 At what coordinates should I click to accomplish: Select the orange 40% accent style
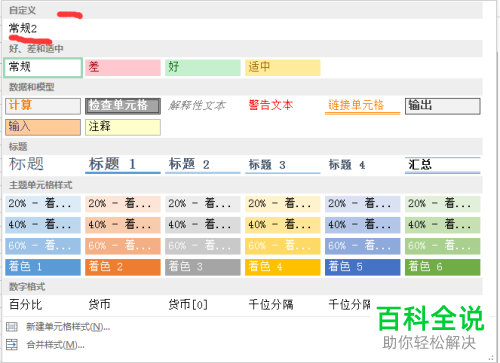pos(123,225)
